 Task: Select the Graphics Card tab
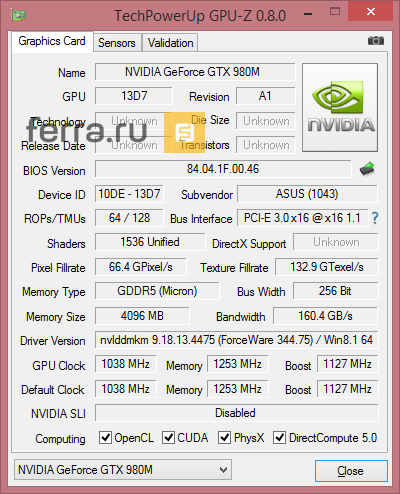[52, 41]
